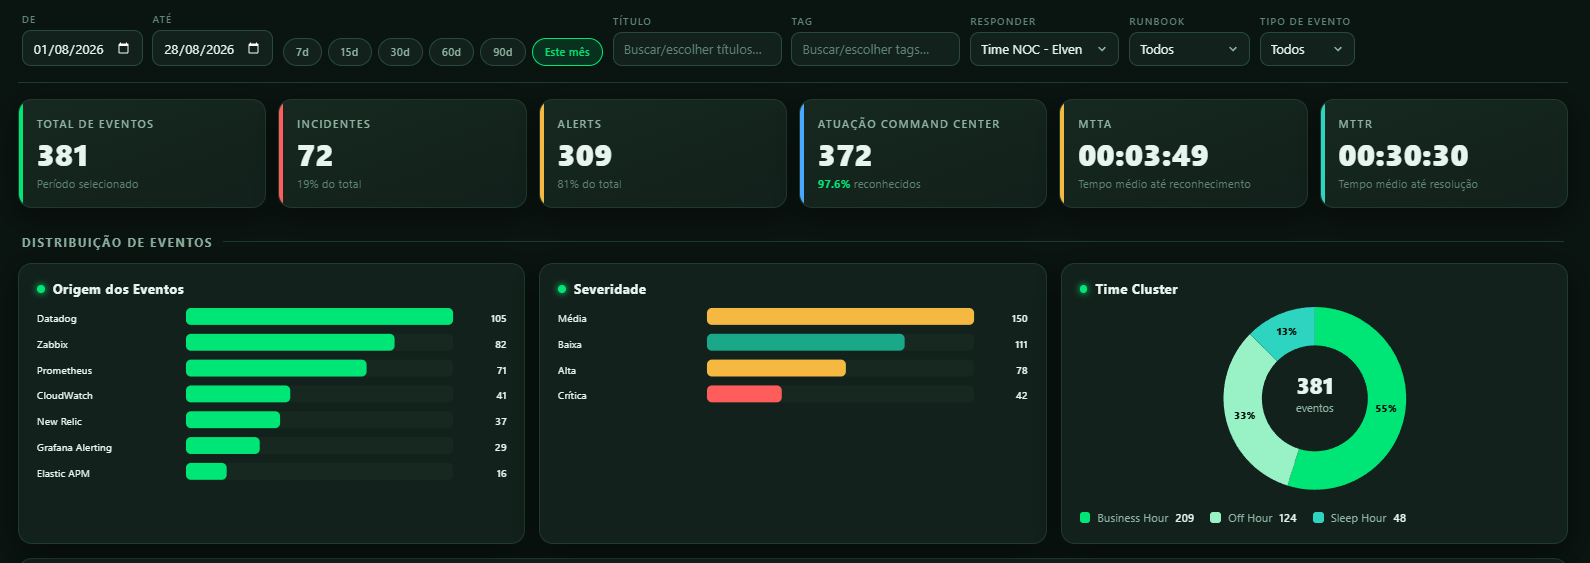The height and width of the screenshot is (563, 1590).
Task: Open the Responder dropdown Time NOC - Elven
Action: pyautogui.click(x=1044, y=49)
